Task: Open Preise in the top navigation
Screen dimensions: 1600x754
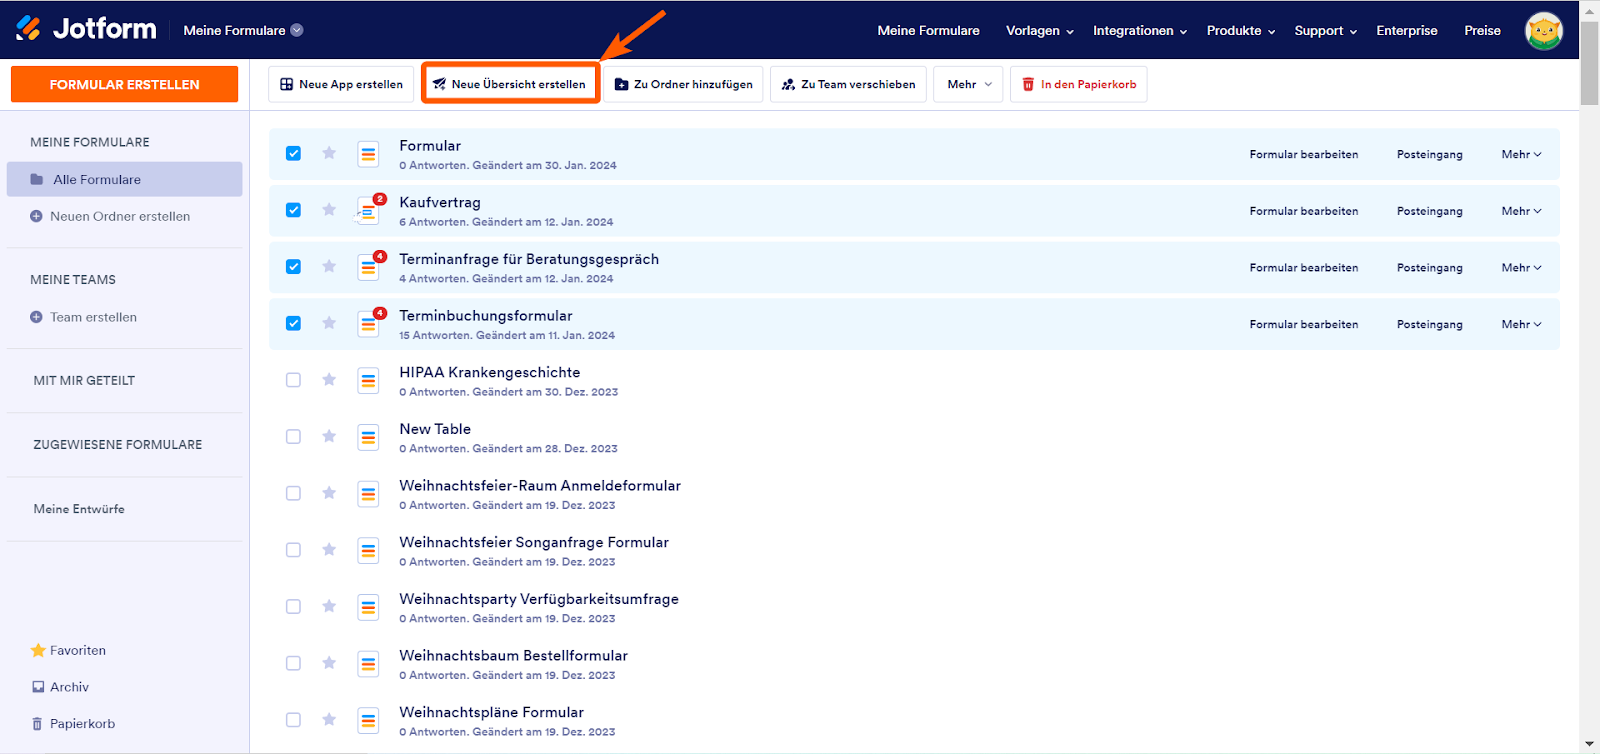Action: pos(1482,31)
